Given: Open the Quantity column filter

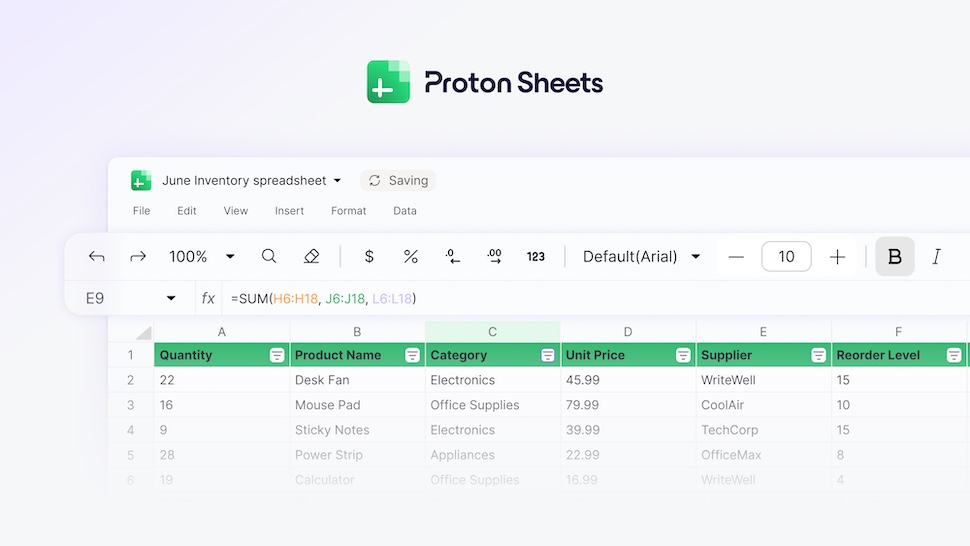Looking at the screenshot, I should tap(277, 355).
